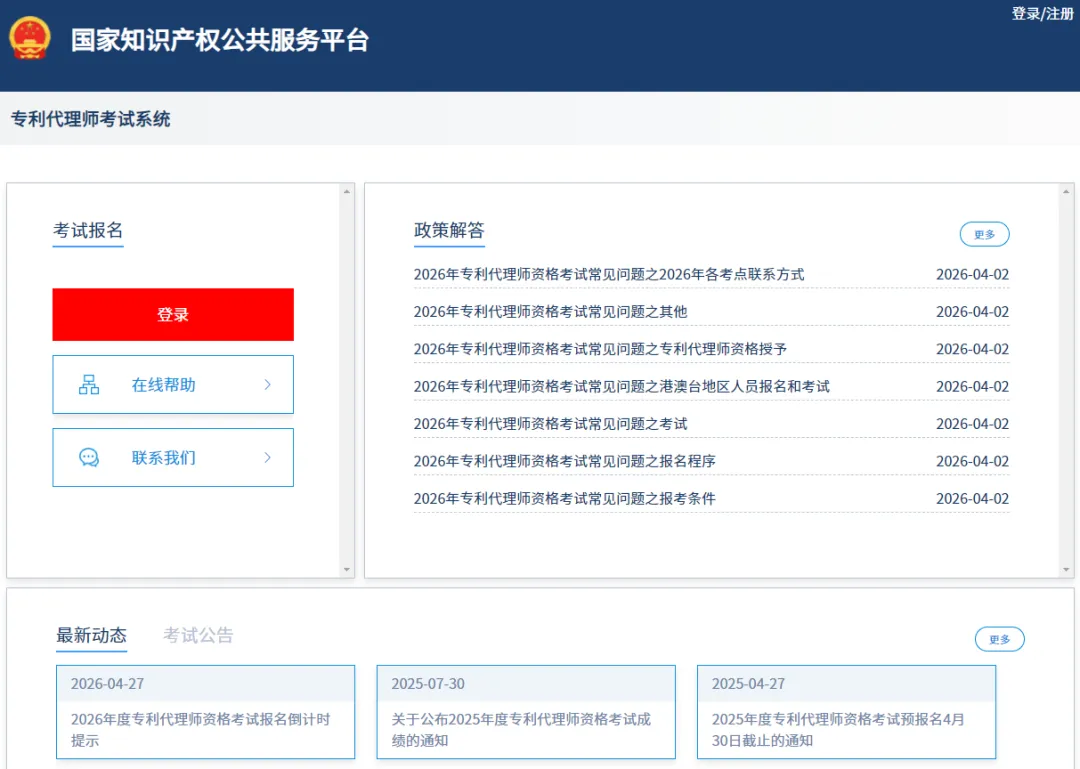Click scroll down arrow in 政策解答 panel

point(1066,570)
